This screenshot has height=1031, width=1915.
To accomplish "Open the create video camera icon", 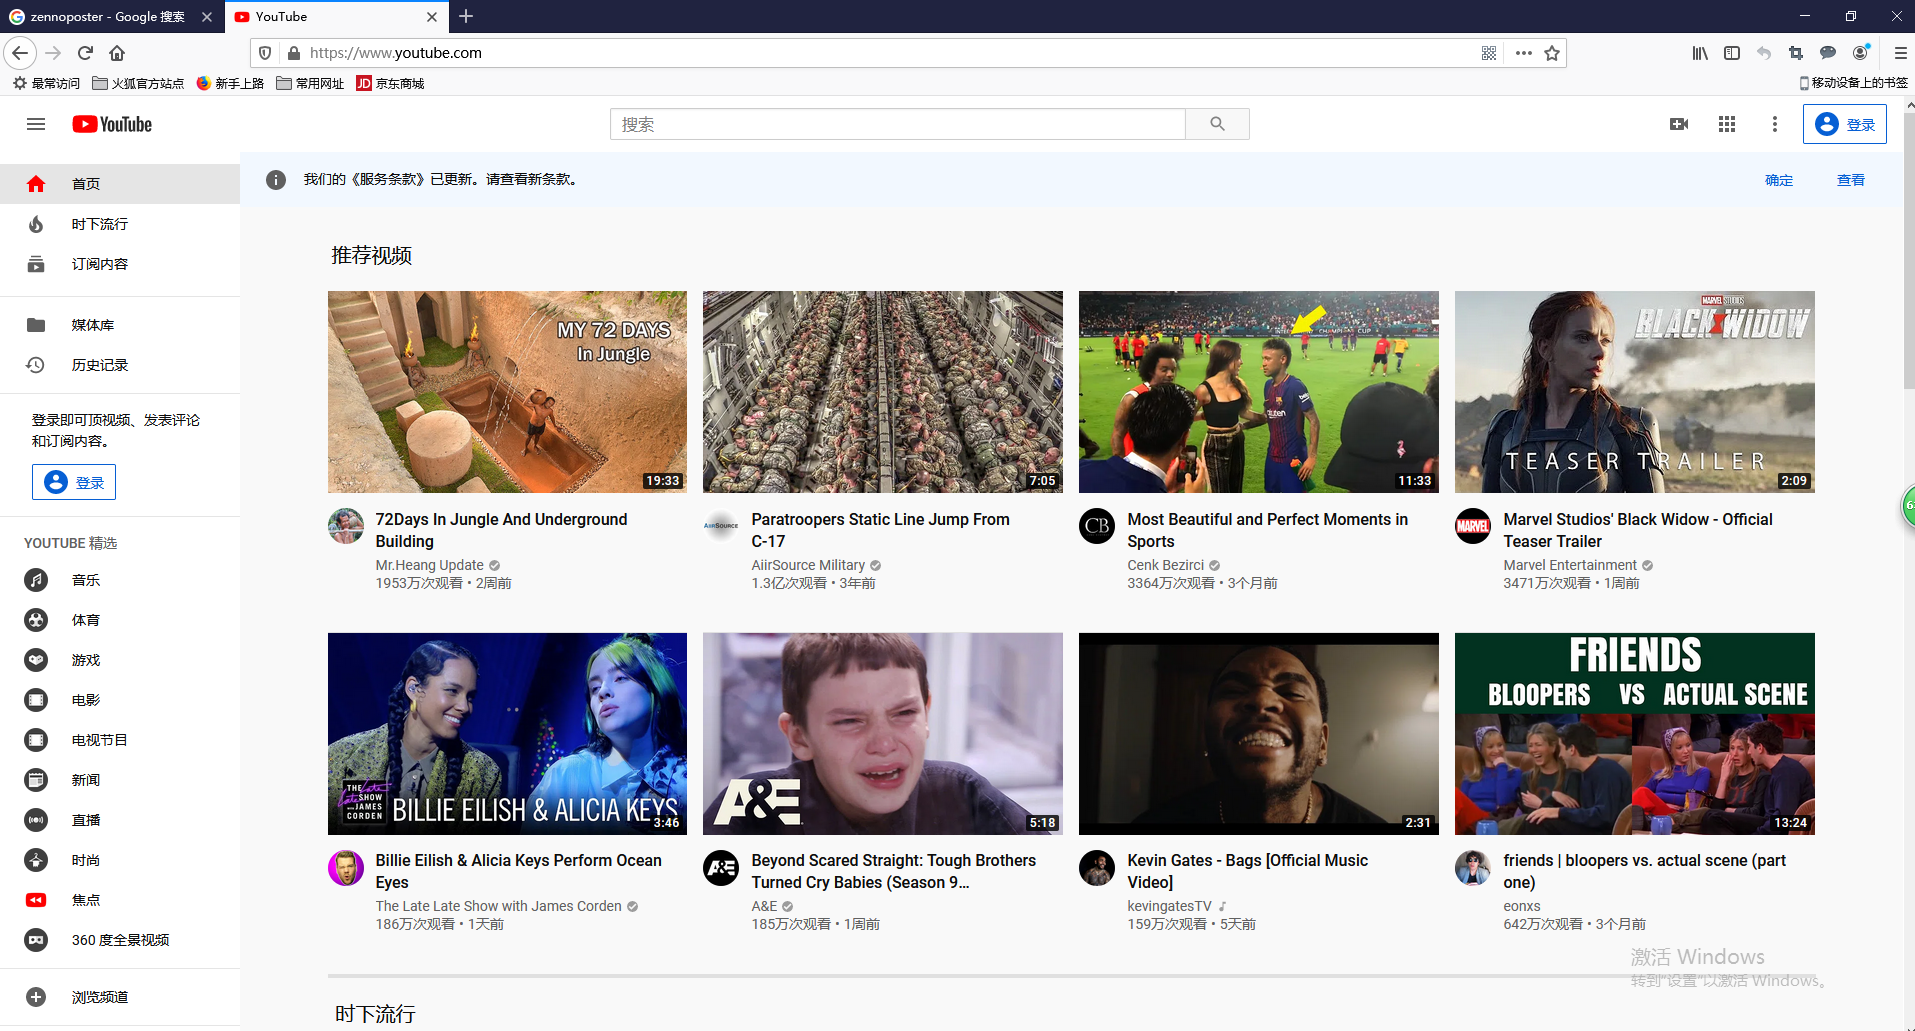I will point(1679,124).
